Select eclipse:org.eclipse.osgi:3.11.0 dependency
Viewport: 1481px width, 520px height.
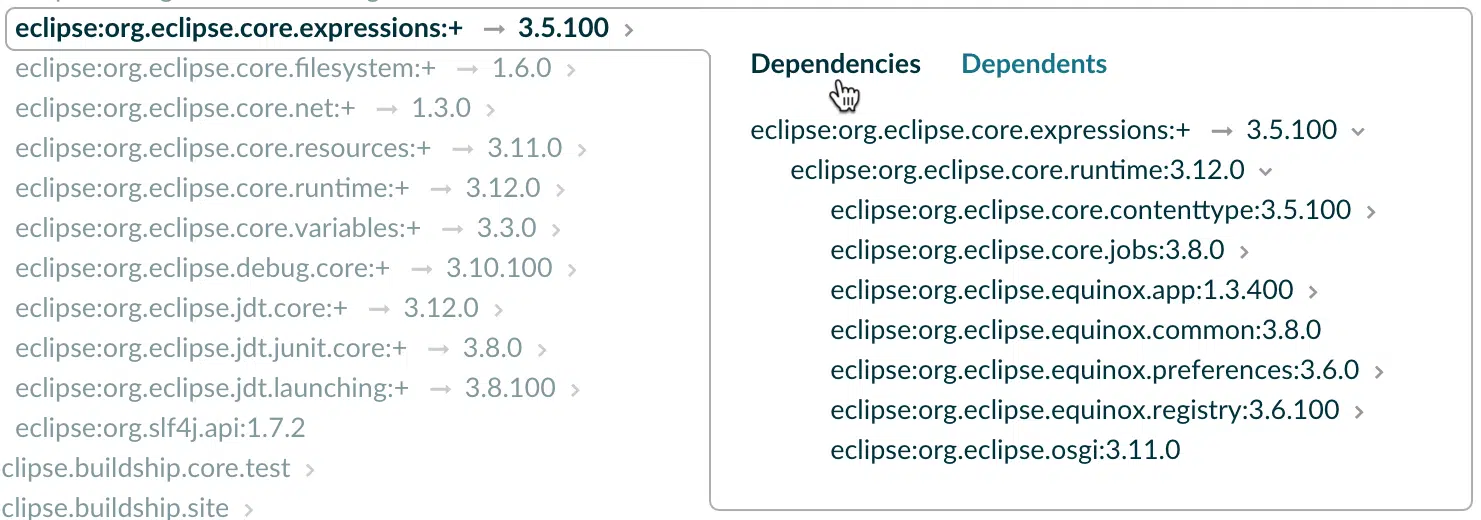[x=1005, y=450]
